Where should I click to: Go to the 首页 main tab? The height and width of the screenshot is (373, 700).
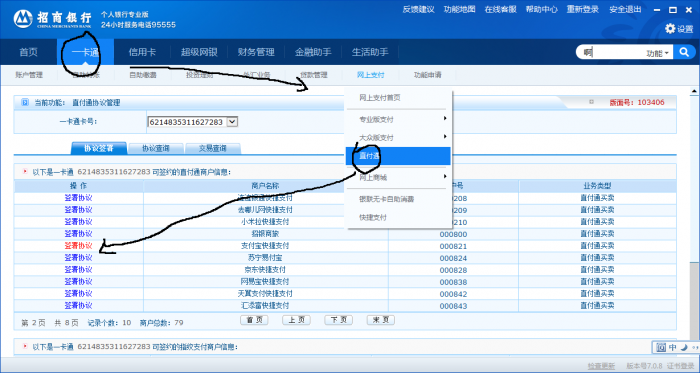tap(29, 52)
